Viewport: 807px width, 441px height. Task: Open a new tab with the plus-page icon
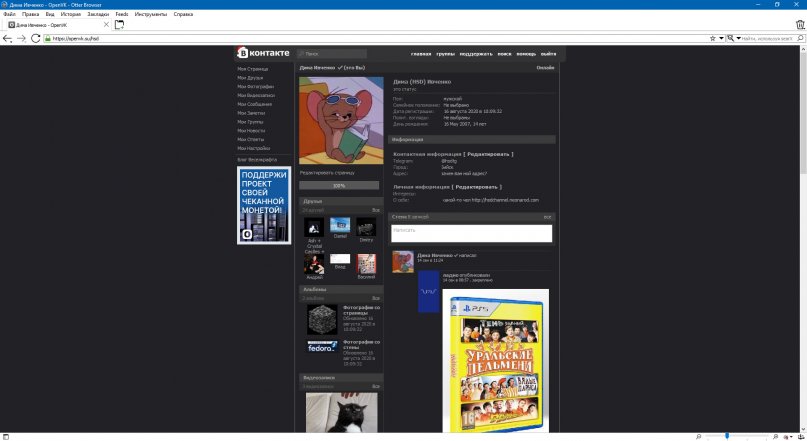[119, 24]
